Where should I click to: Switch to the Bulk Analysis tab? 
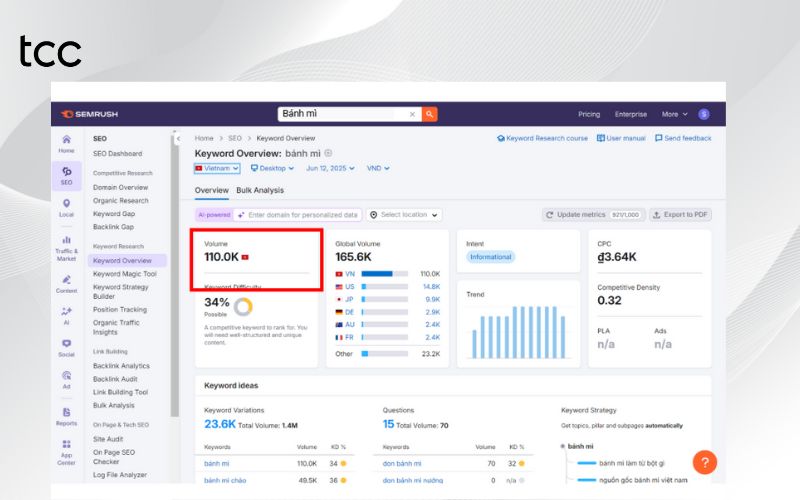click(x=260, y=190)
